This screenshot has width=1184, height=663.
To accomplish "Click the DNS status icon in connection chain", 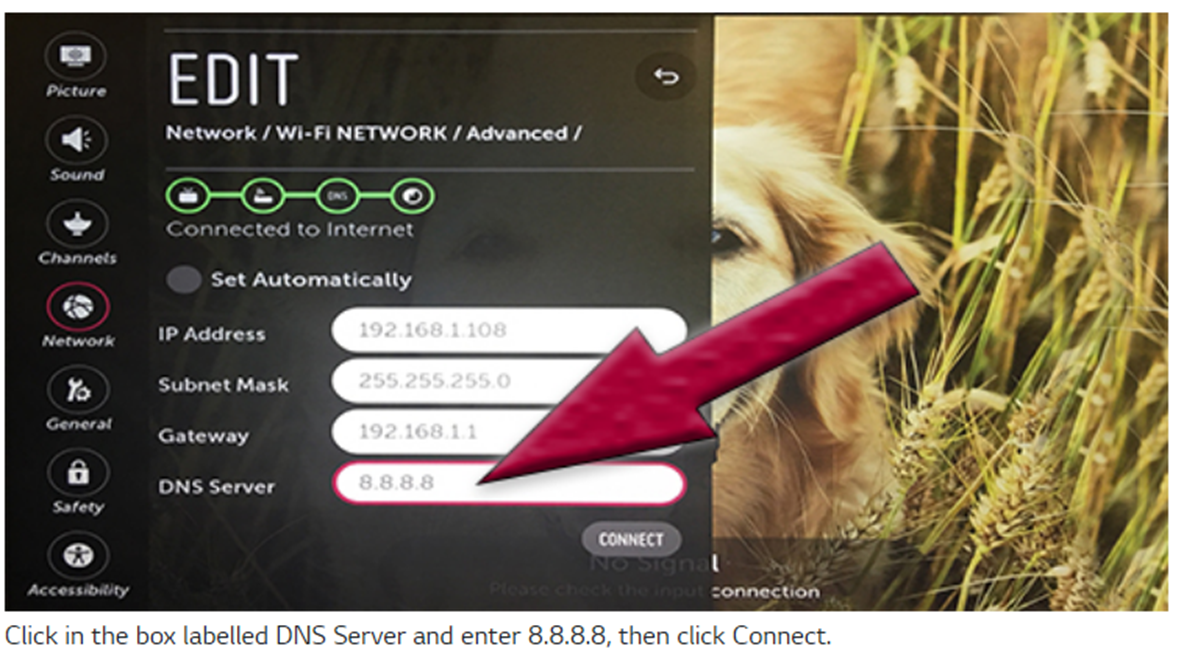I will pos(338,196).
